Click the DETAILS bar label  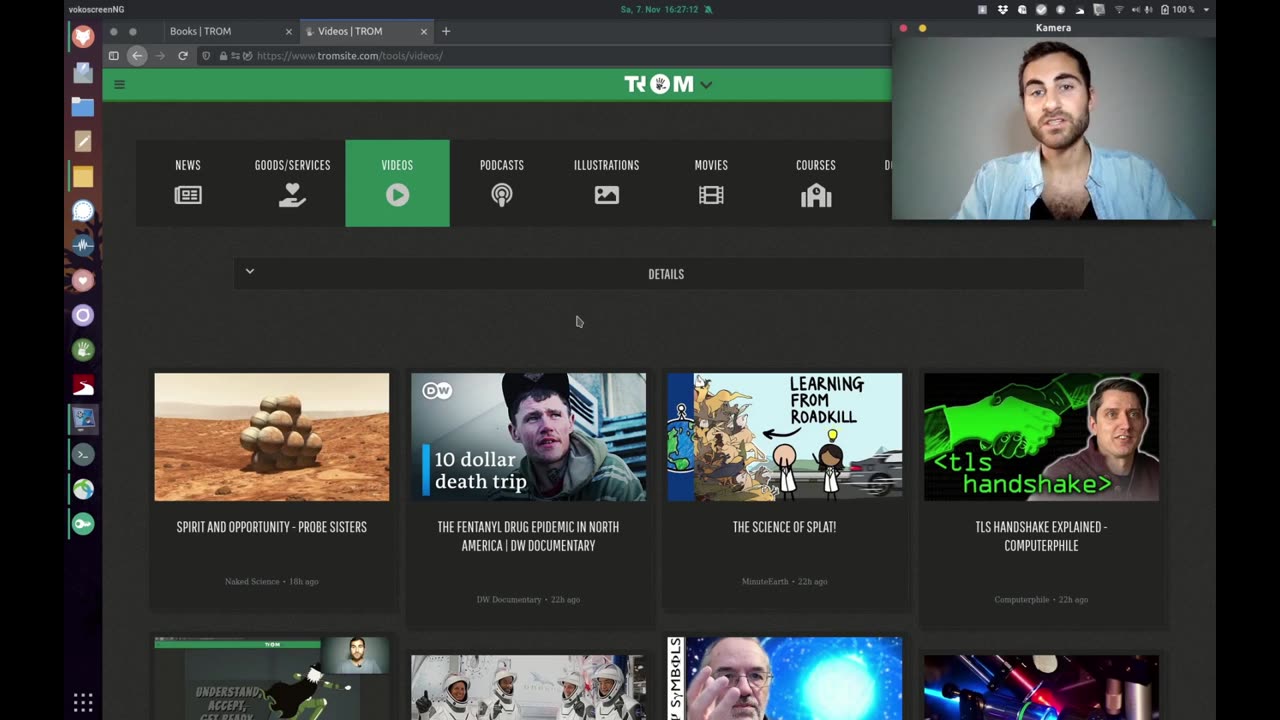[666, 274]
